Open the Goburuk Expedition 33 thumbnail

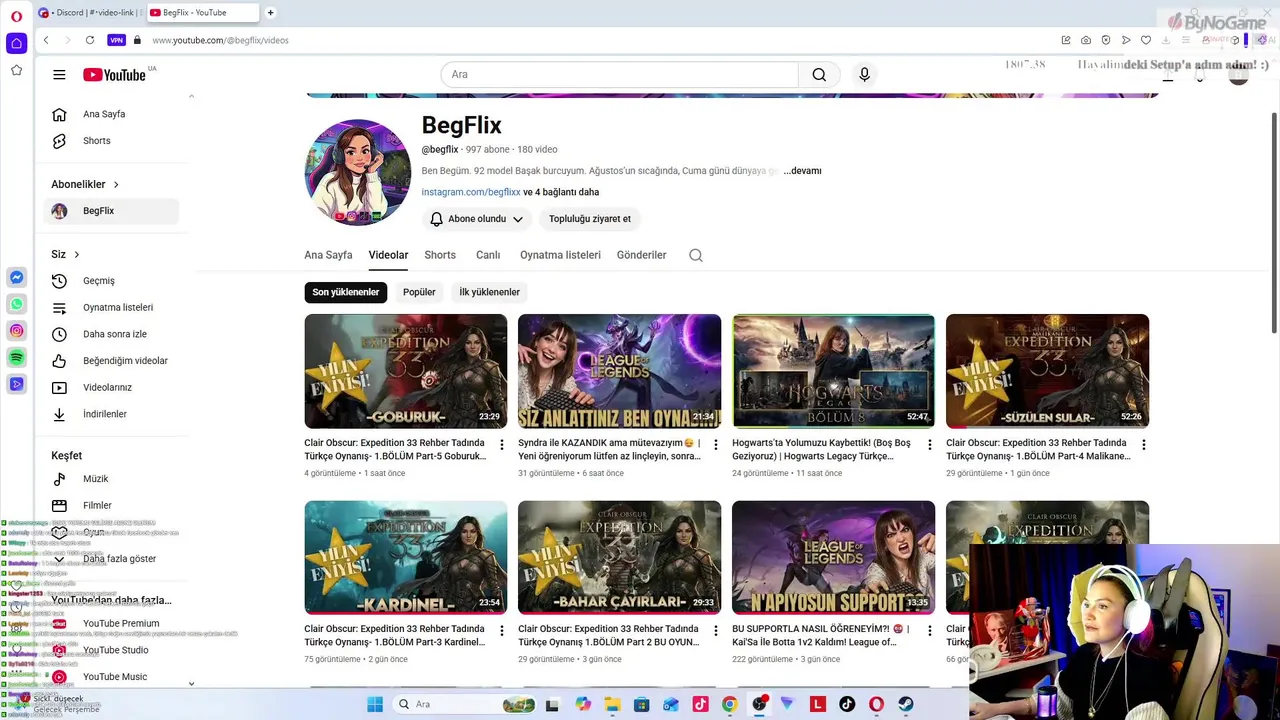coord(406,371)
